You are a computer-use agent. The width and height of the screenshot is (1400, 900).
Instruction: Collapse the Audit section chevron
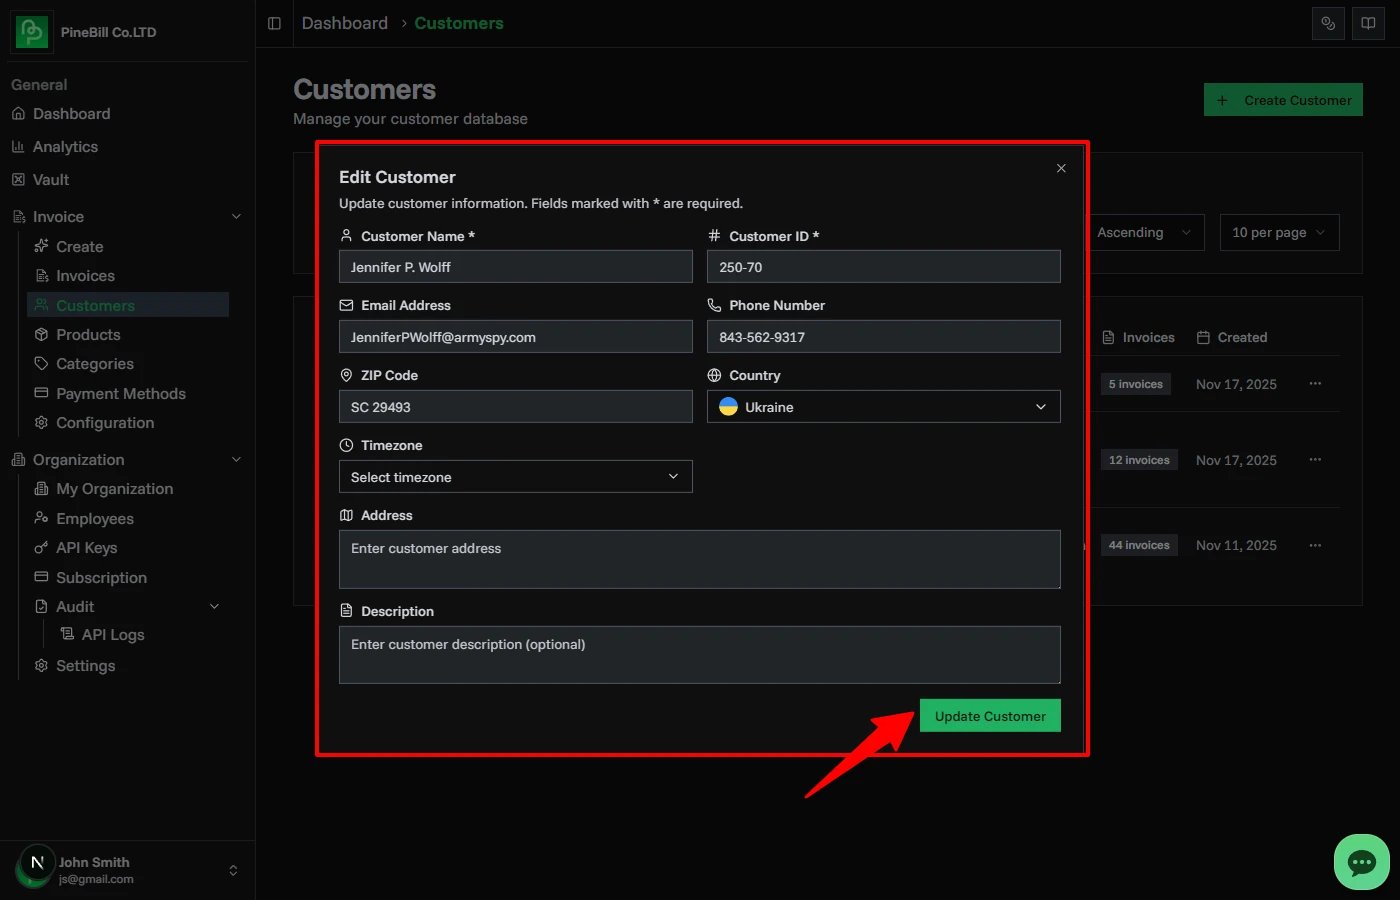pyautogui.click(x=213, y=606)
